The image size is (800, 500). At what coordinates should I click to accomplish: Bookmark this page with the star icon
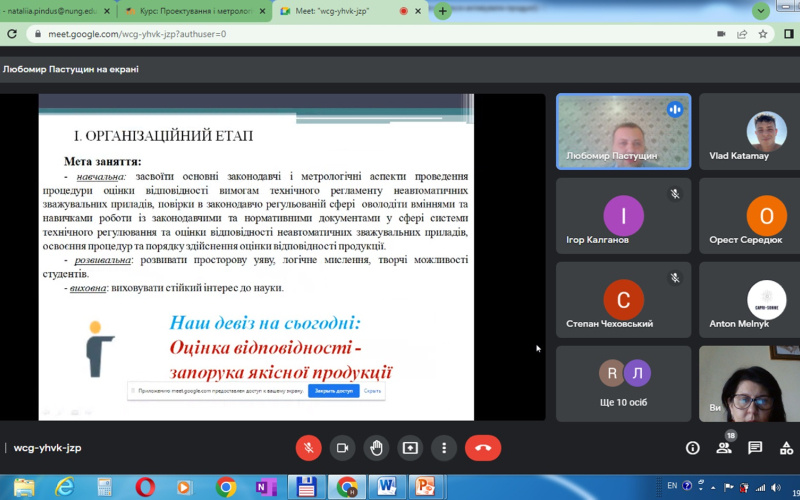[x=762, y=33]
